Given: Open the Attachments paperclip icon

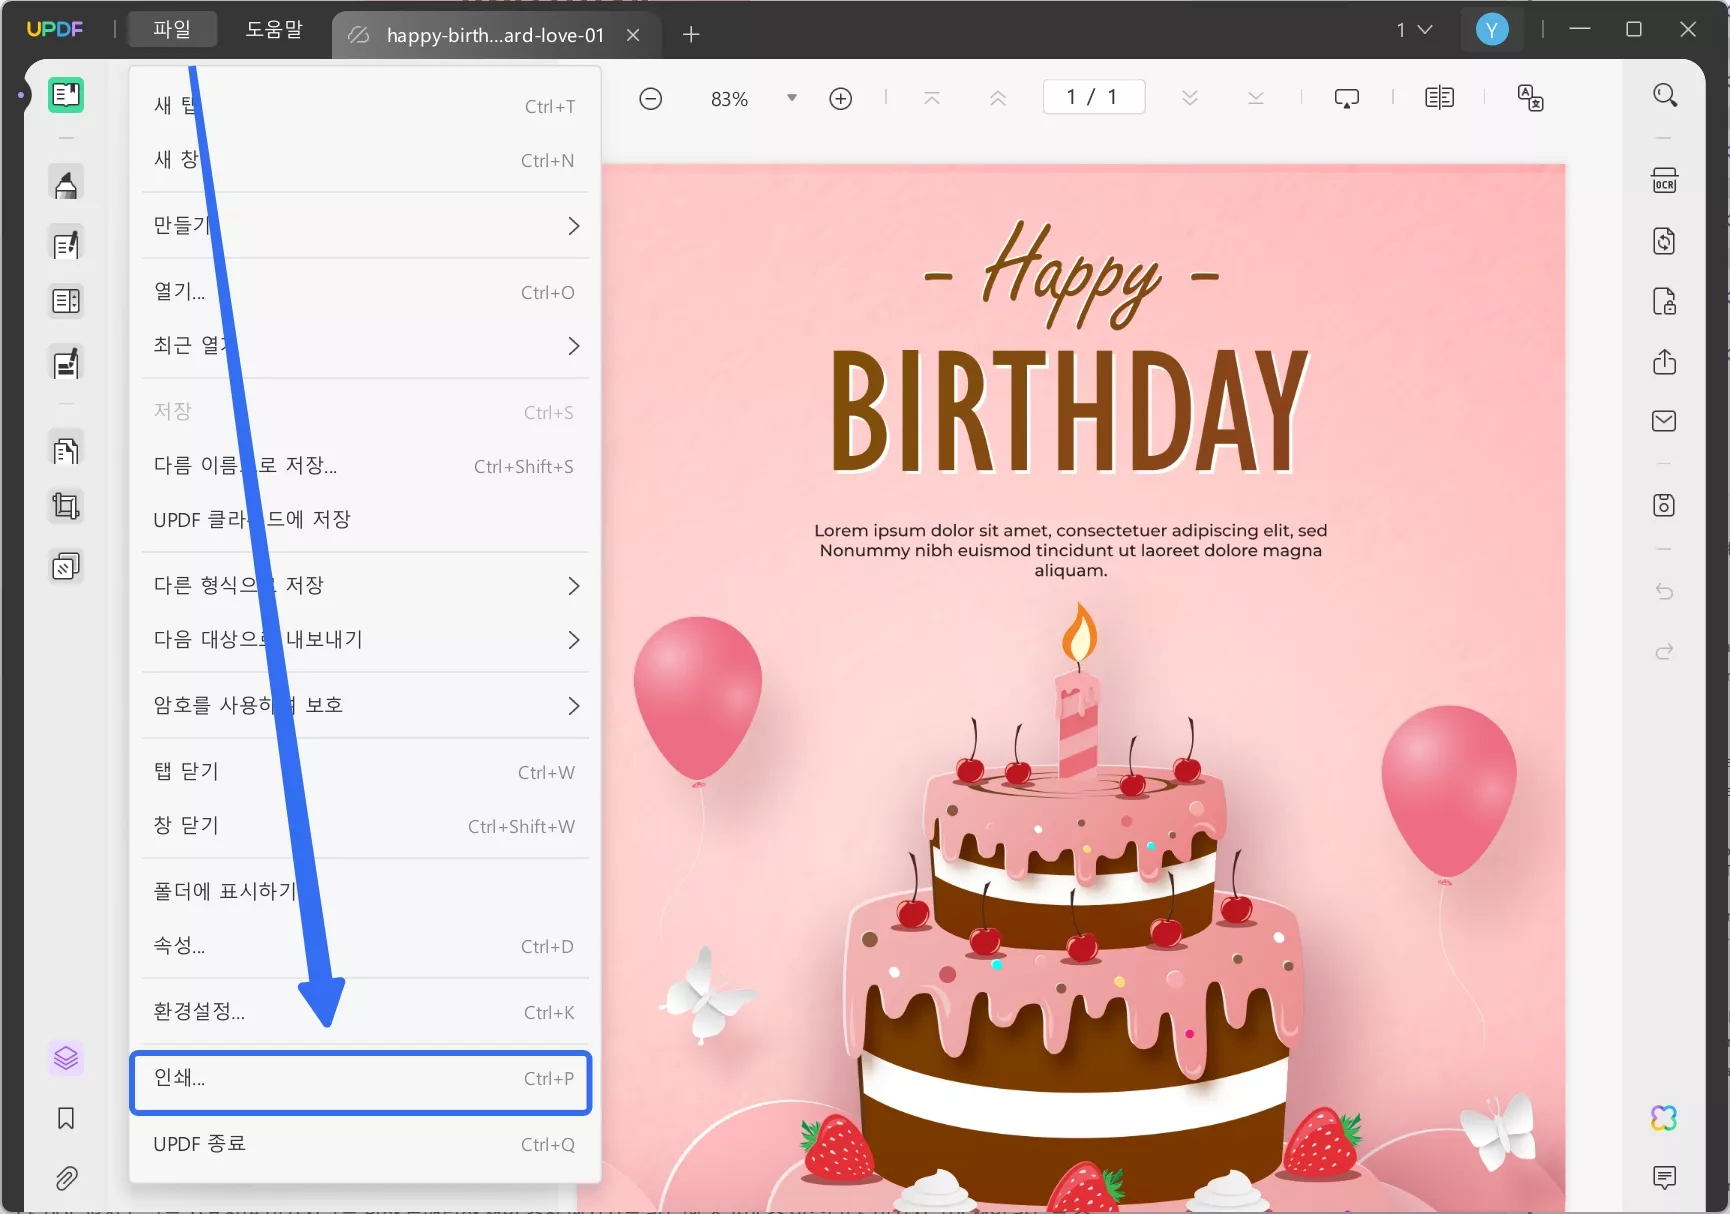Looking at the screenshot, I should coord(66,1178).
